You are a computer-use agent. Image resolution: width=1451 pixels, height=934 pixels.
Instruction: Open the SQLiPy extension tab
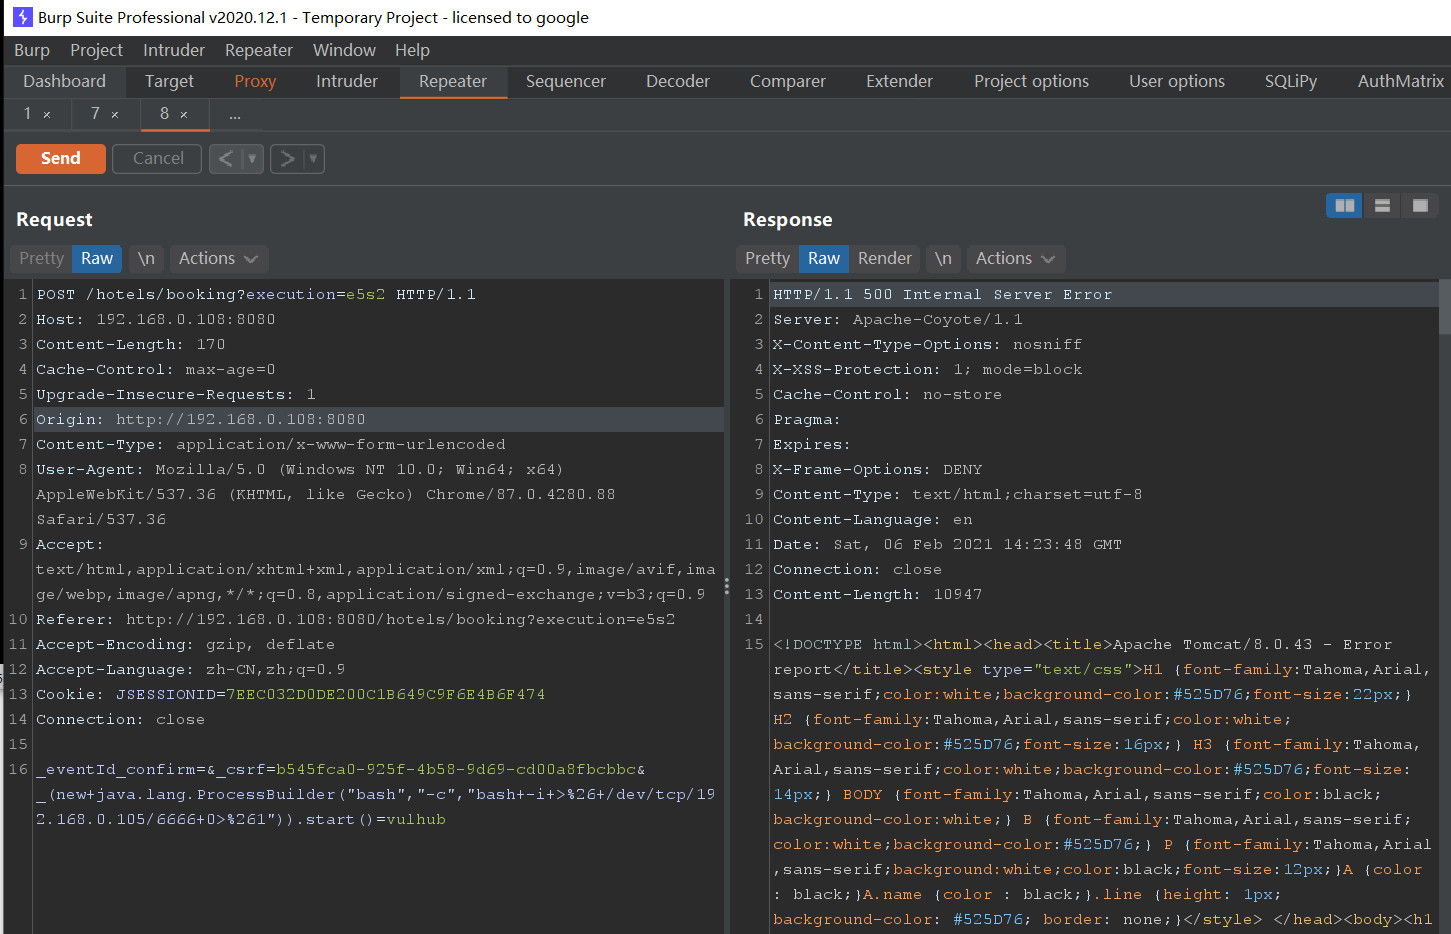(x=1291, y=81)
